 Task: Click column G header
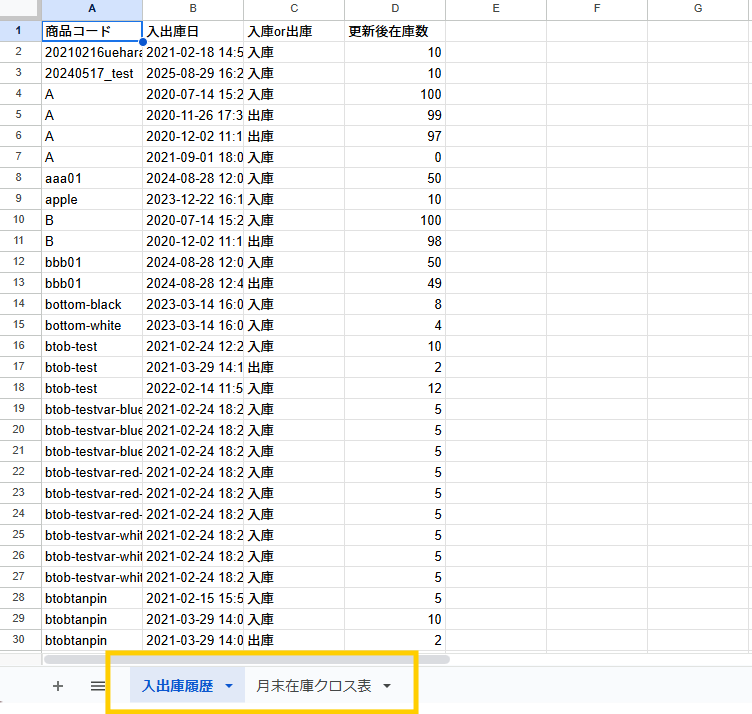click(x=698, y=9)
